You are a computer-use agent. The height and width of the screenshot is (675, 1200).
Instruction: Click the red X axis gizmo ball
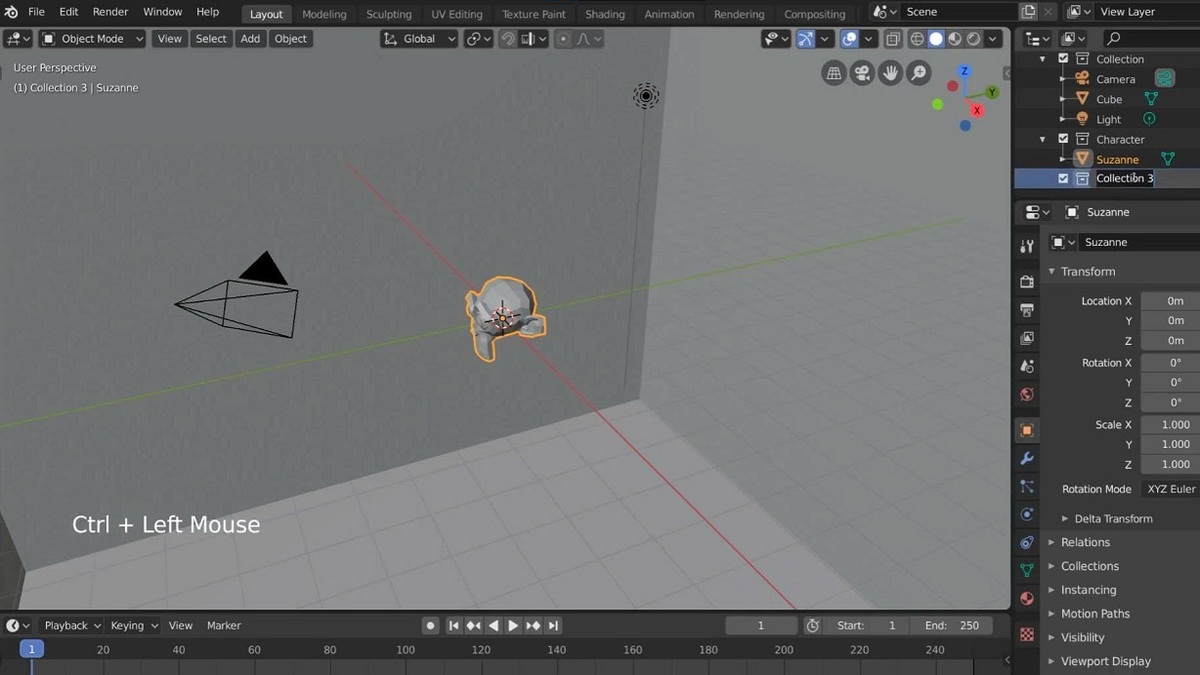978,110
